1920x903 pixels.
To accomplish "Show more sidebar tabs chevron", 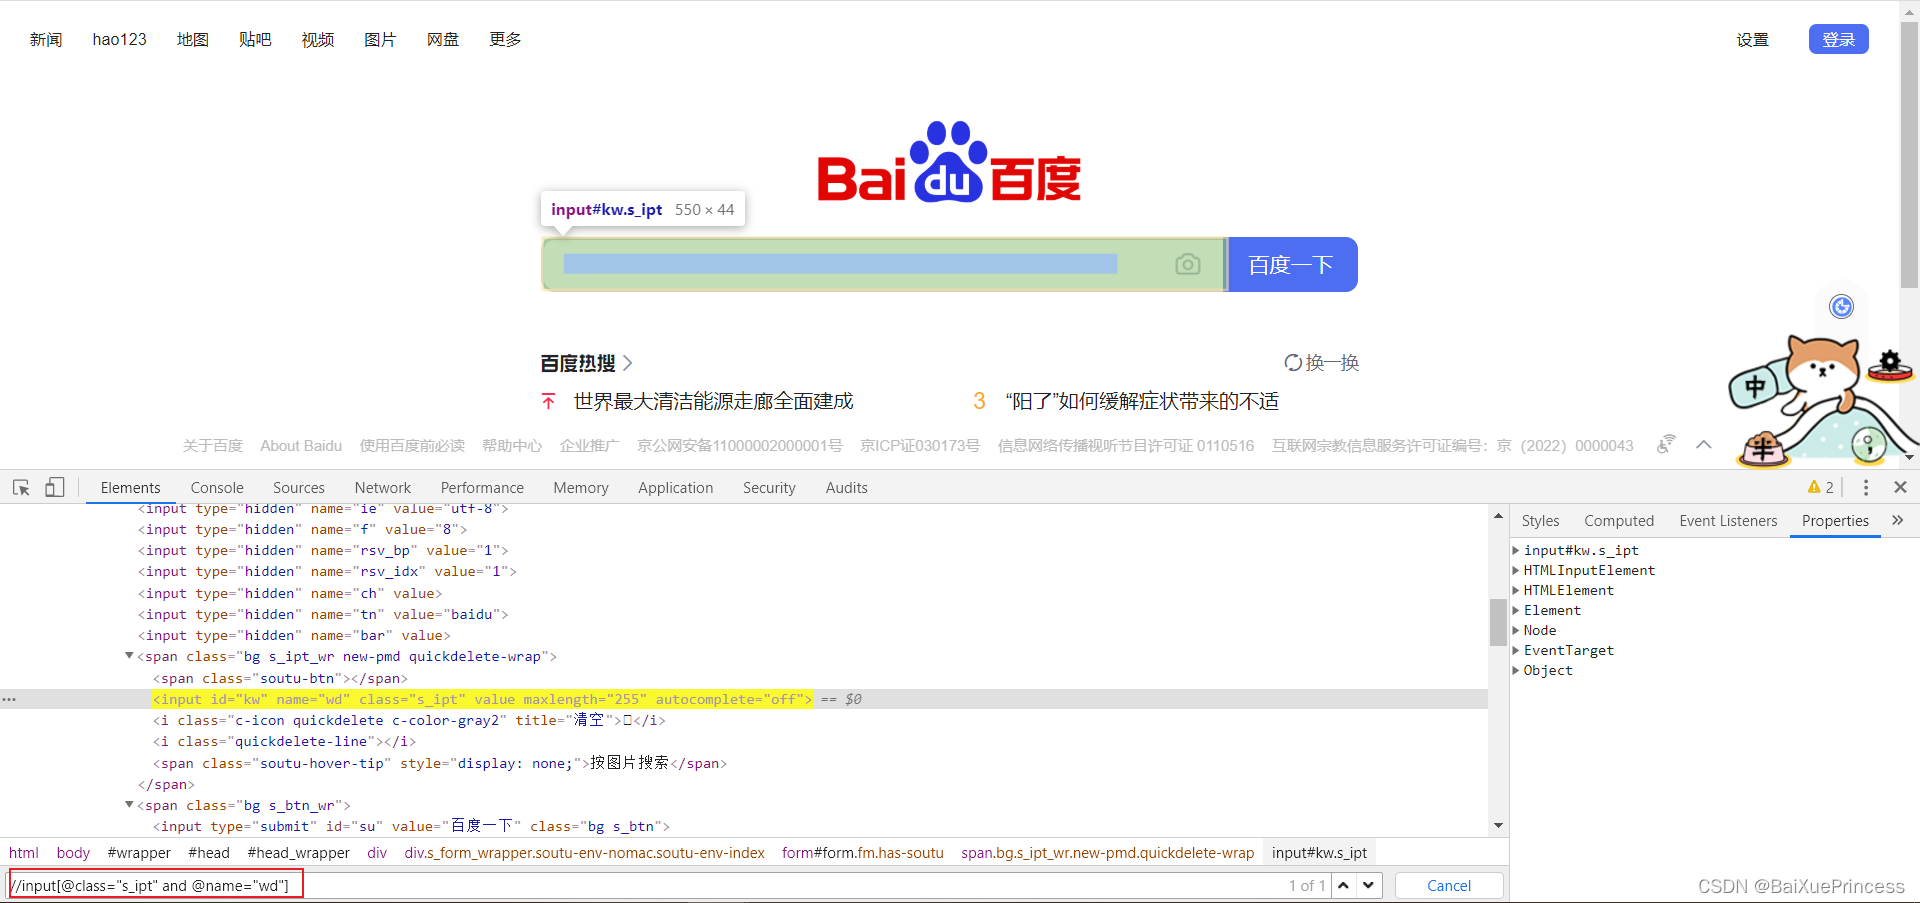I will pos(1897,520).
